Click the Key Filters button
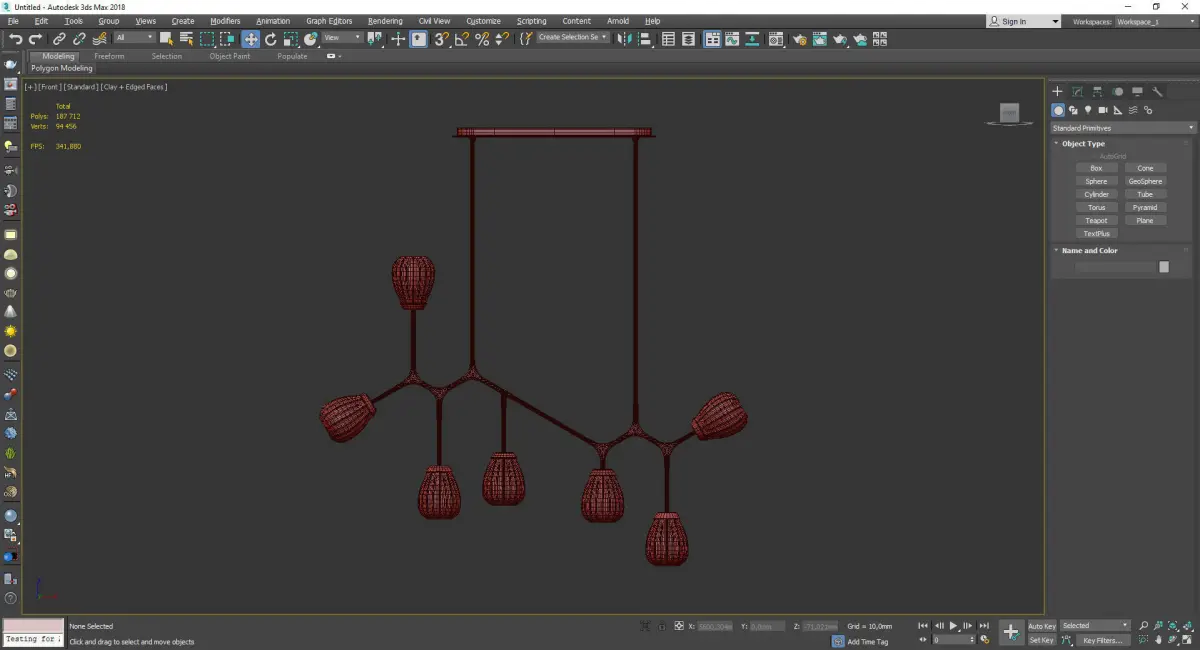Viewport: 1200px width, 650px height. pyautogui.click(x=1102, y=640)
